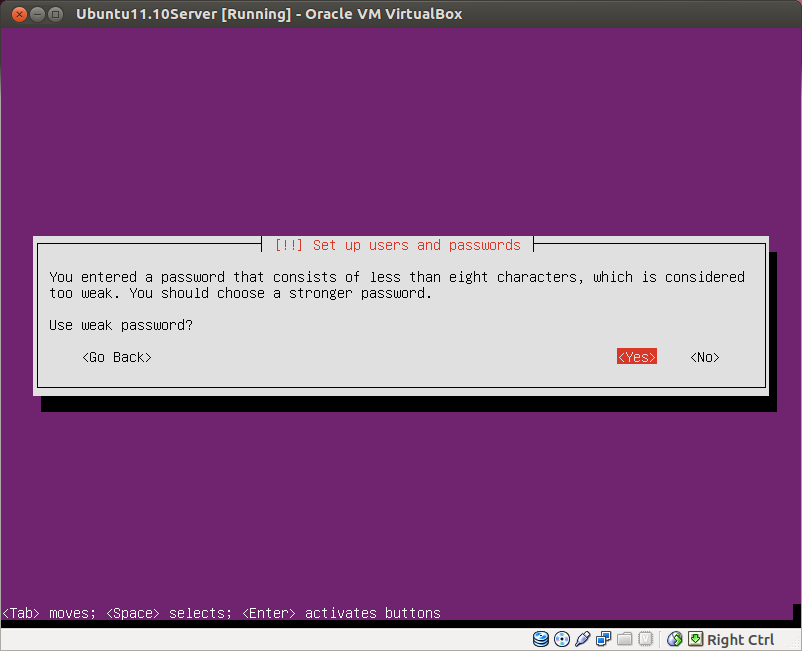Click the hard disk activity status icon
This screenshot has width=802, height=651.
point(541,639)
